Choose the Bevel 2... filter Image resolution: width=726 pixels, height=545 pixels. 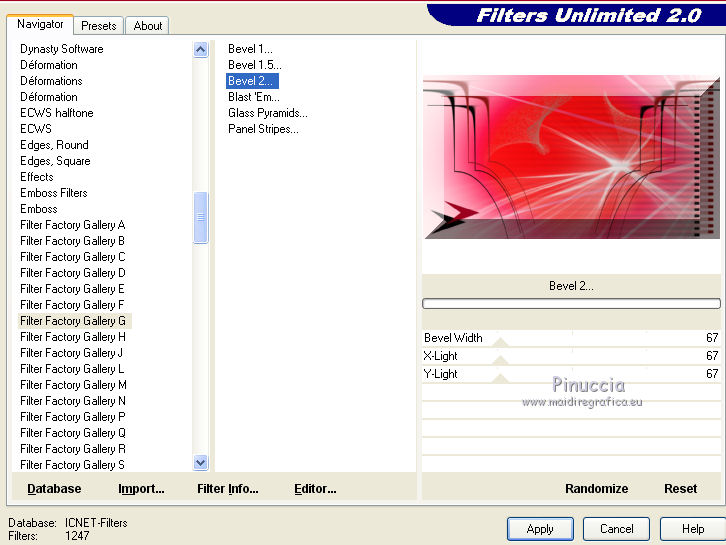(252, 81)
